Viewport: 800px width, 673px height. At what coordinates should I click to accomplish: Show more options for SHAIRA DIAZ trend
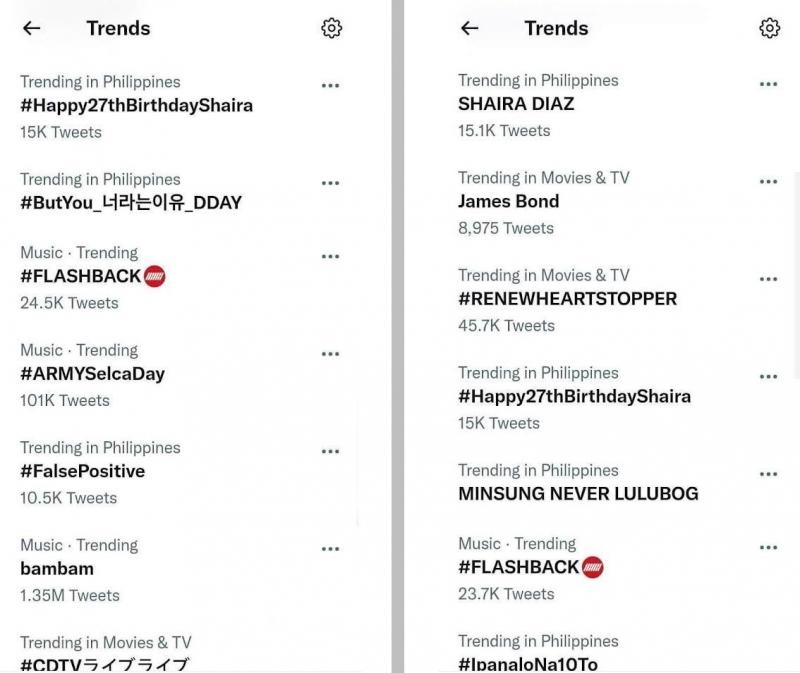point(768,84)
